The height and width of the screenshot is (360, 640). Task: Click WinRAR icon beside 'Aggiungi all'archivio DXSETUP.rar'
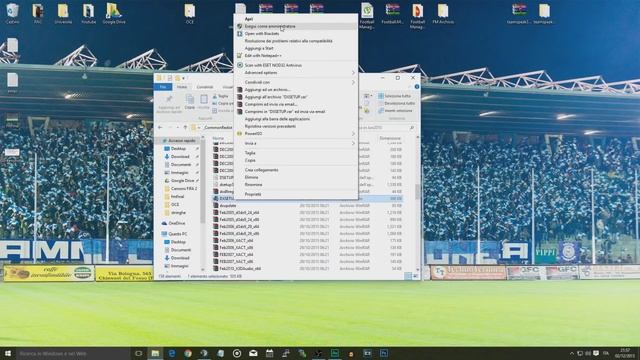[x=240, y=97]
